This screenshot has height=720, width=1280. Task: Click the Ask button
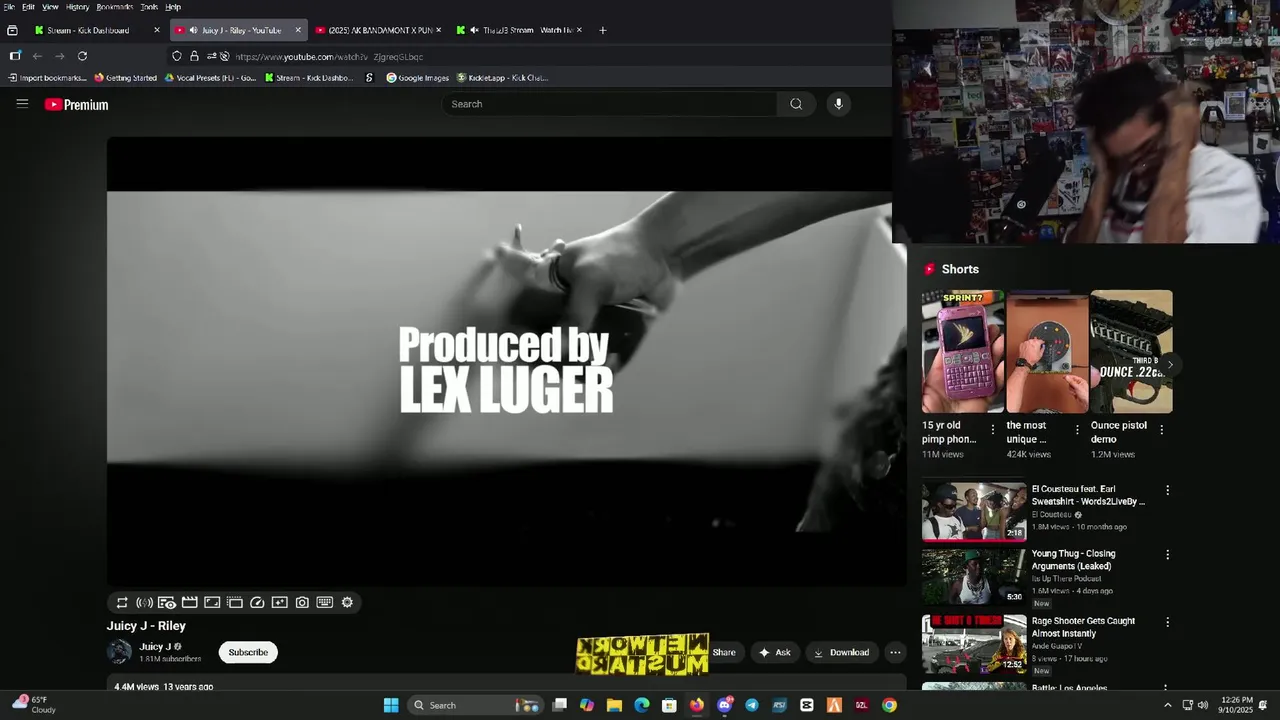click(774, 652)
